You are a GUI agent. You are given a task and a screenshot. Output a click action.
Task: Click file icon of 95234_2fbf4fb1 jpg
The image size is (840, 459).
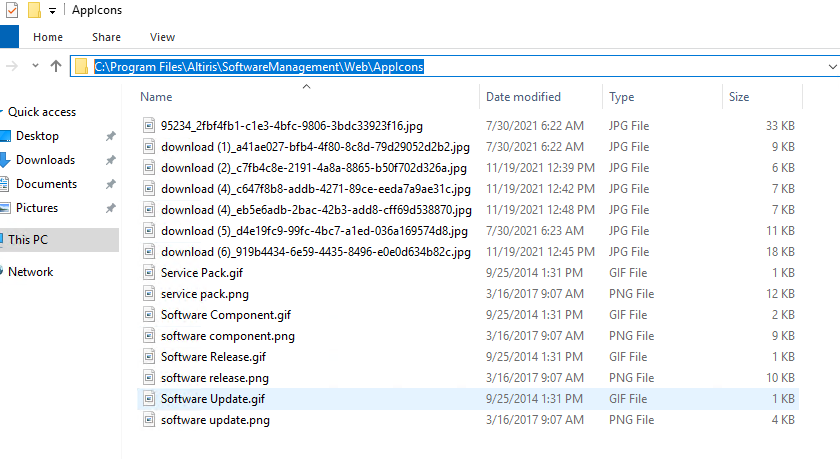click(149, 126)
